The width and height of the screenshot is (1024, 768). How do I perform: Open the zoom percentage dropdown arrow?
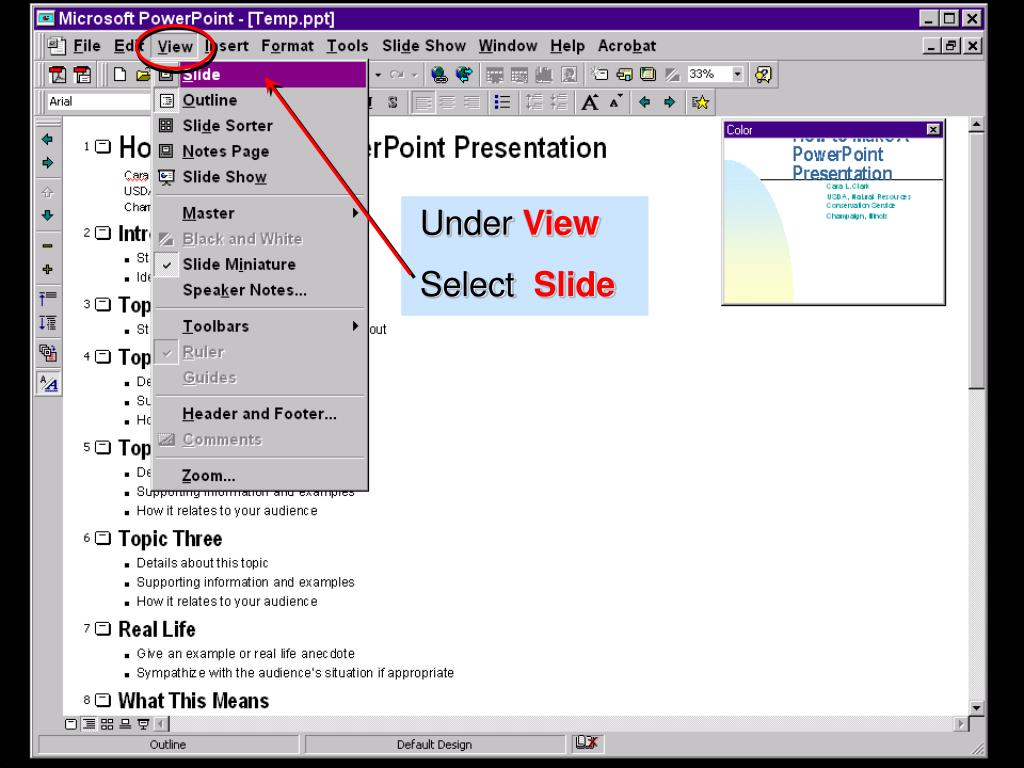click(737, 74)
